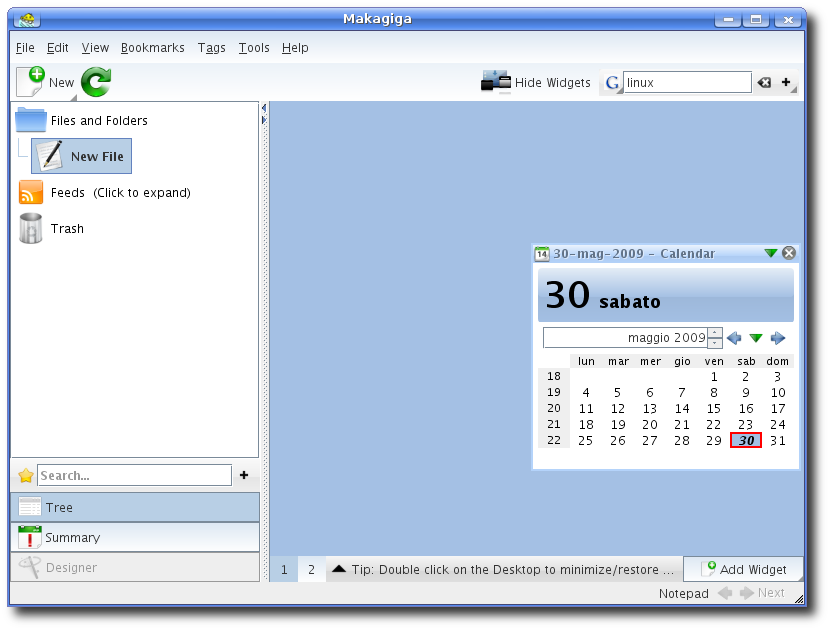Click the Add Widget button
Screen dimensions: 830x630
743,569
